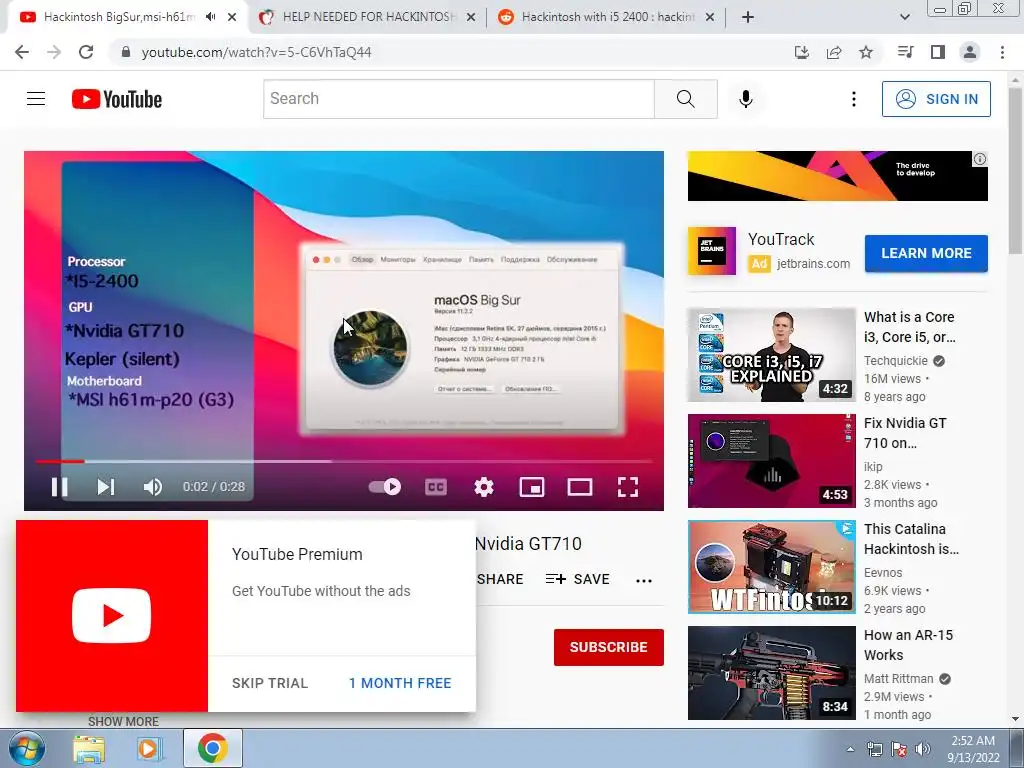The height and width of the screenshot is (768, 1024).
Task: Select the Hackintosh BigSur msi-h61m tab
Action: (118, 17)
